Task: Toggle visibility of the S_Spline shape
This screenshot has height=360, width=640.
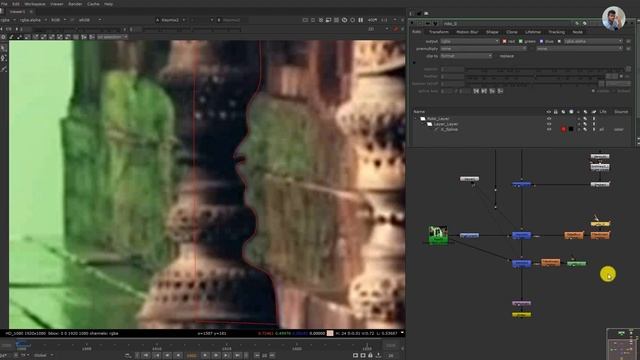Action: pos(549,129)
